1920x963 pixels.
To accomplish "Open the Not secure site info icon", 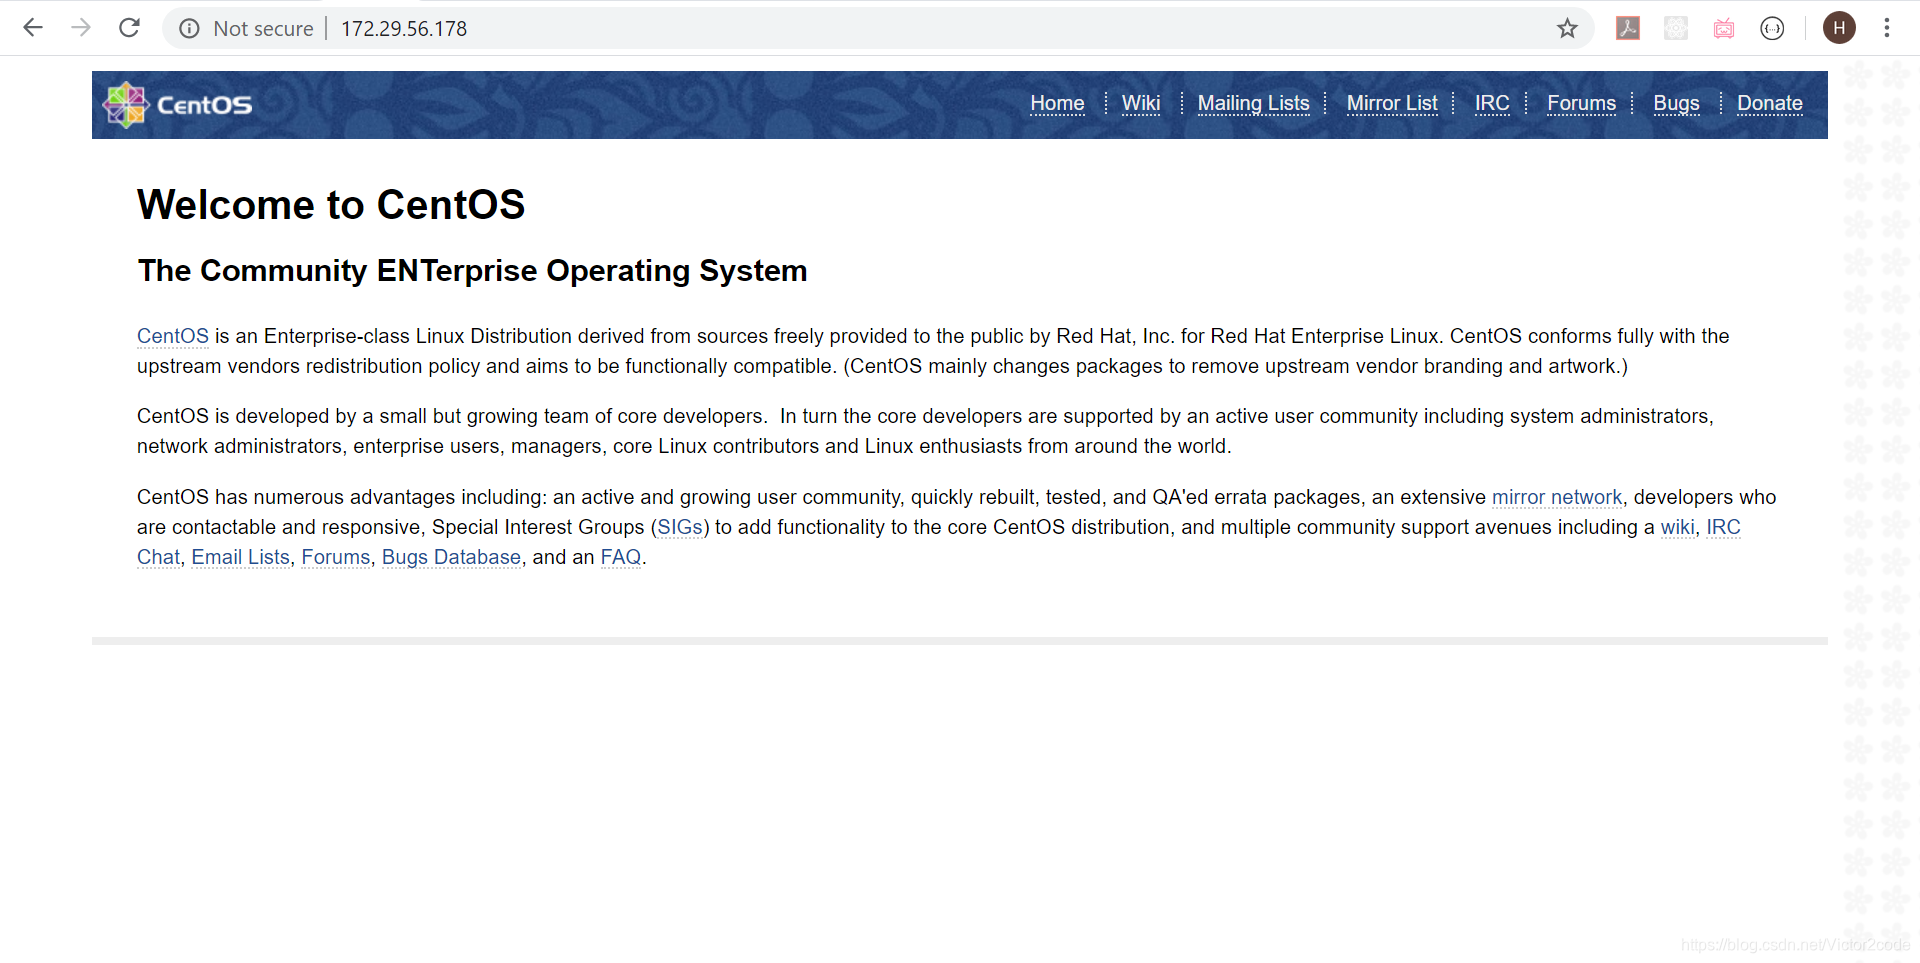I will pos(189,29).
